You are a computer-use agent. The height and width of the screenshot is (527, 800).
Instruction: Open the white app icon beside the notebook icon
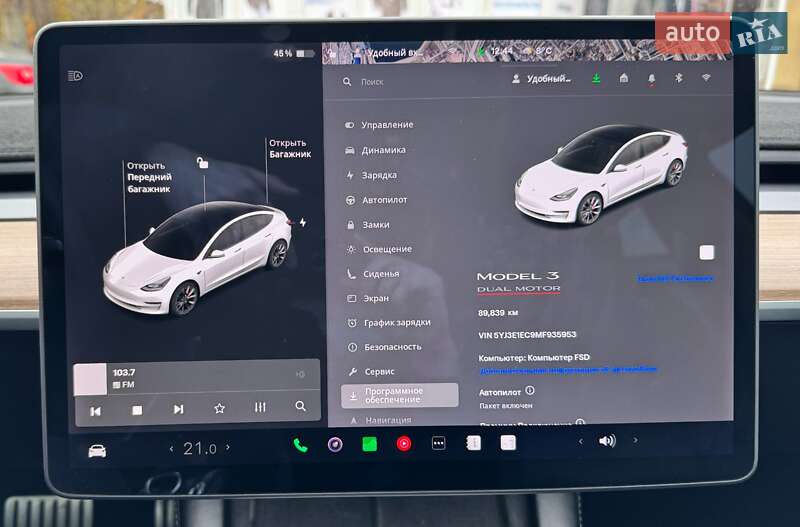point(508,442)
